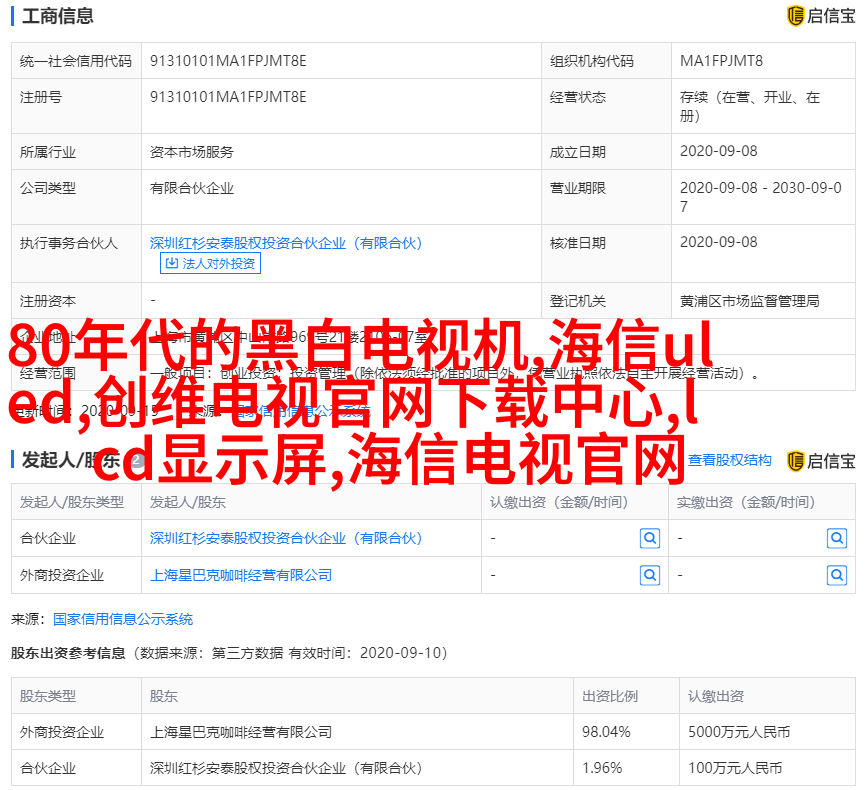Select the 统一社会信用代码 value 91310101MA1FPJMT8E
This screenshot has height=790, width=867.
pos(228,61)
